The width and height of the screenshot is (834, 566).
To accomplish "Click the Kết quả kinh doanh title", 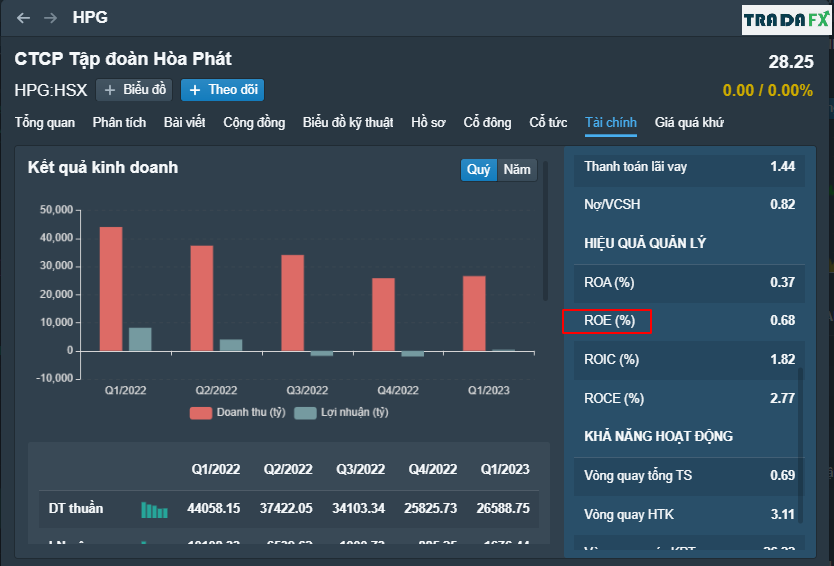I will click(103, 168).
